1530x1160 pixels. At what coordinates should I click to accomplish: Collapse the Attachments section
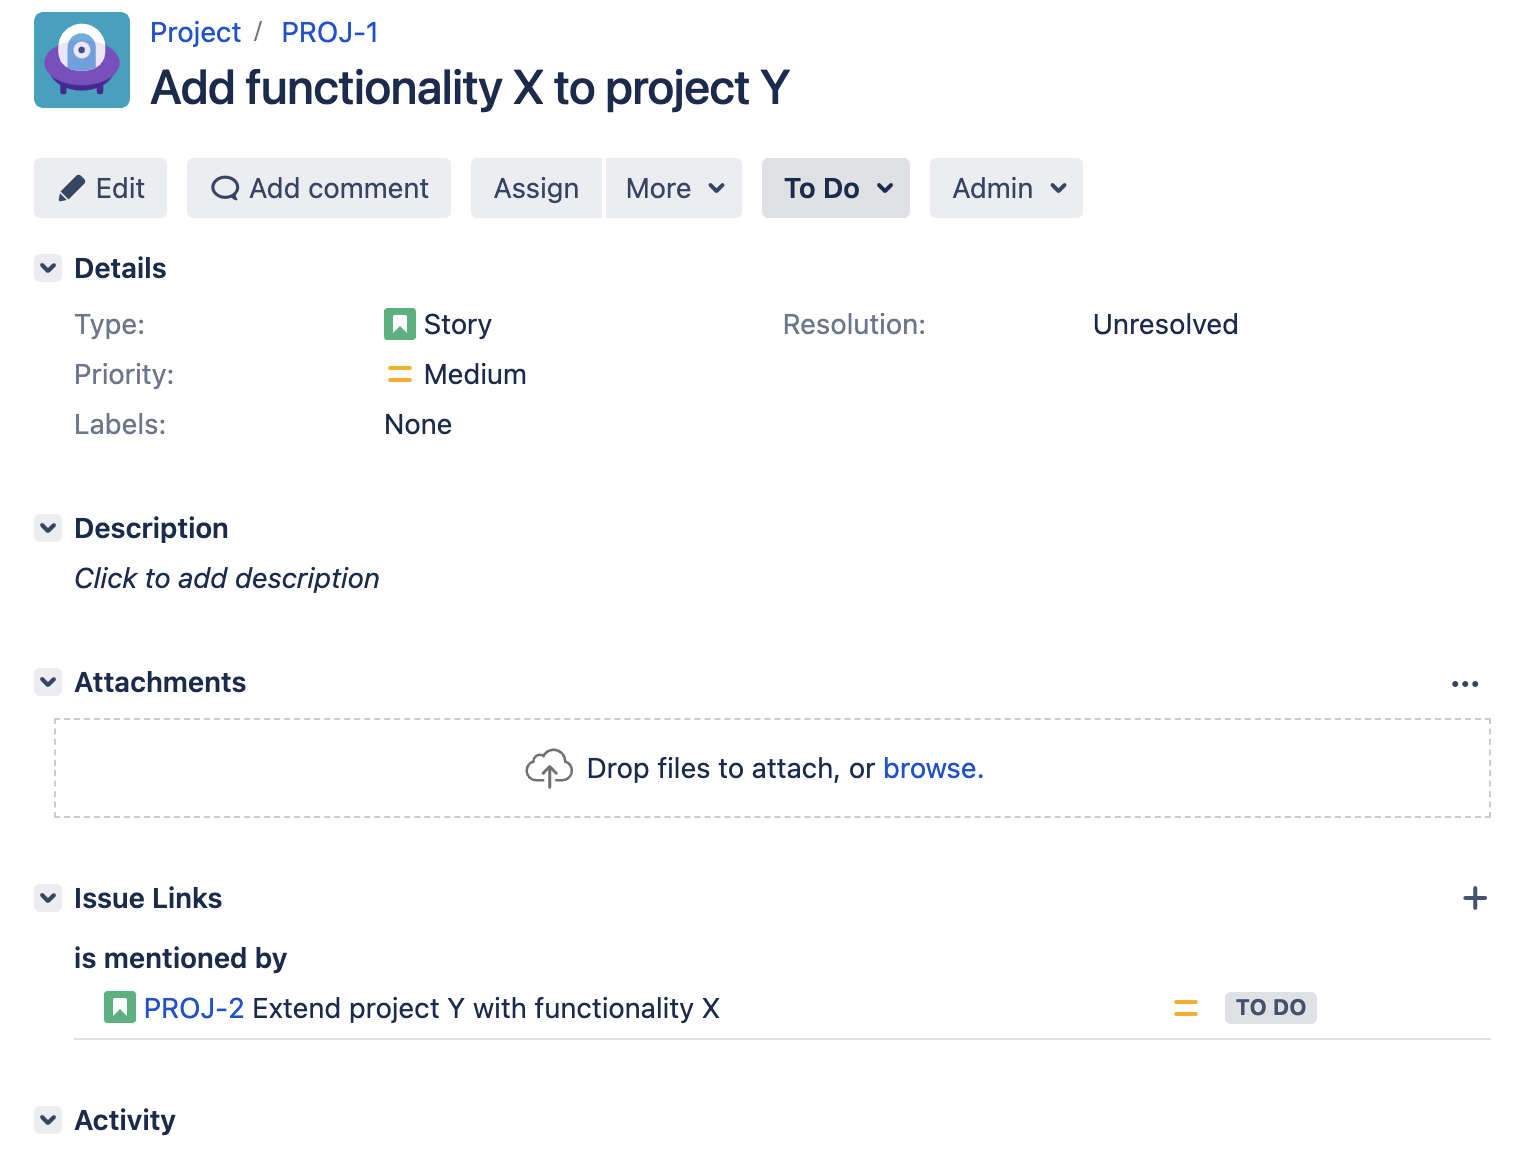pos(48,682)
